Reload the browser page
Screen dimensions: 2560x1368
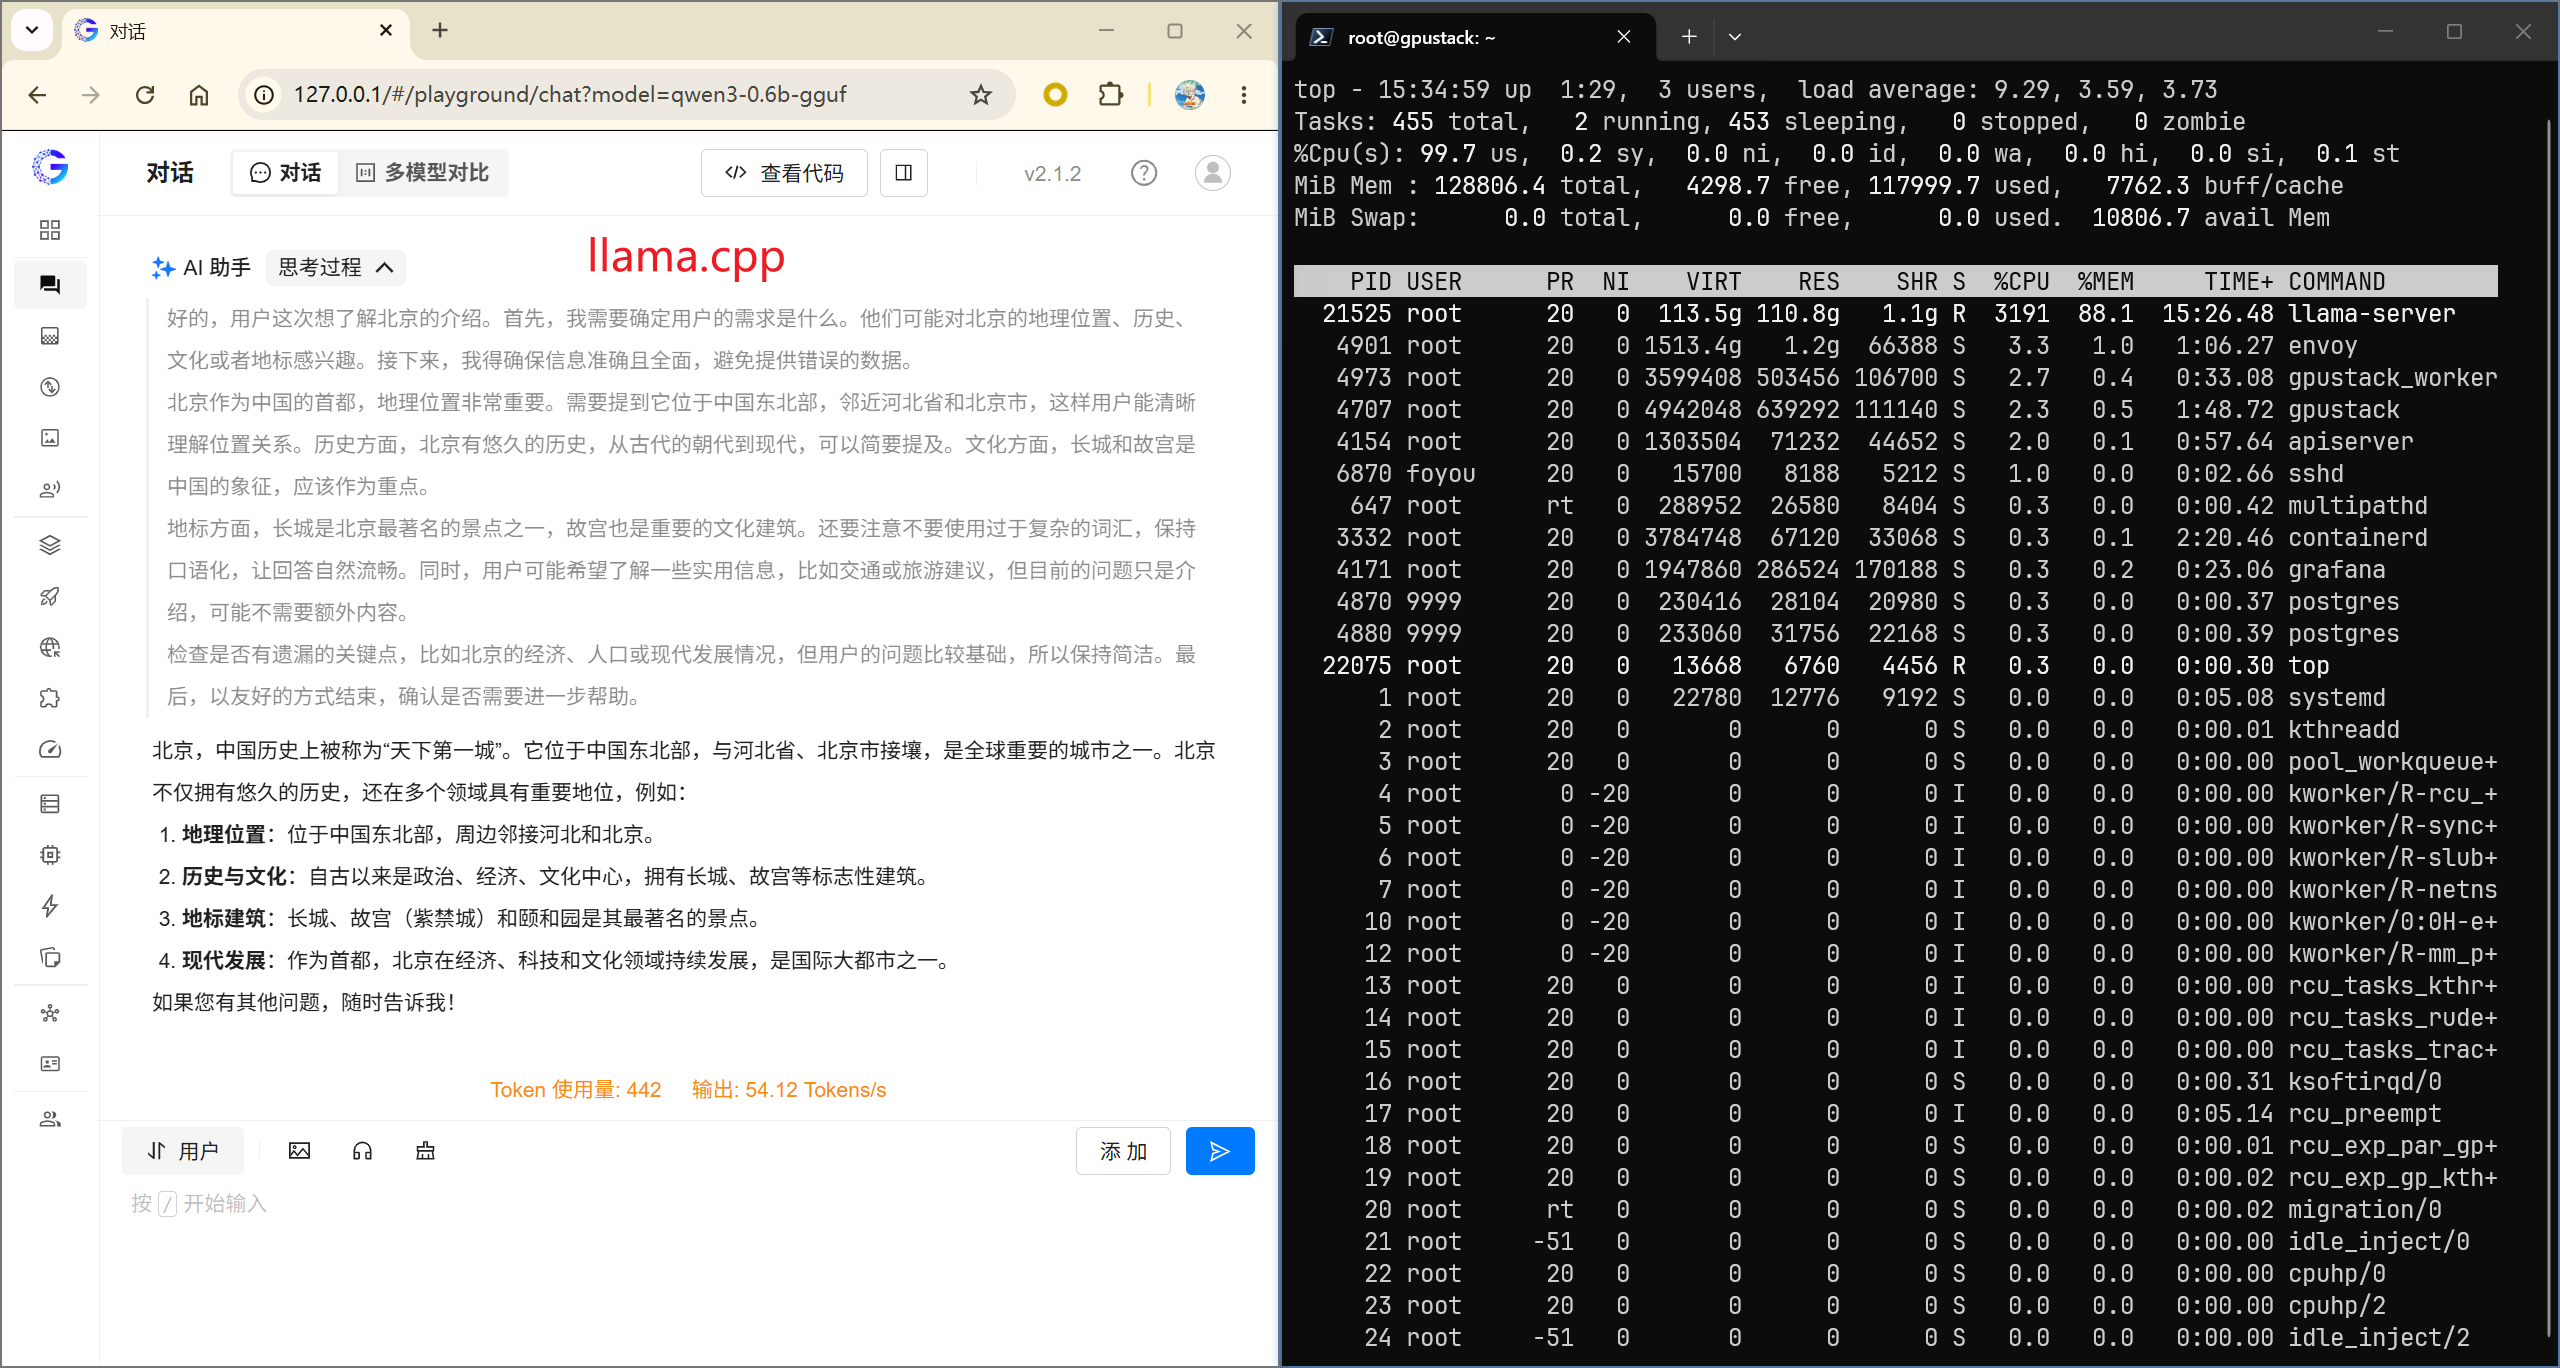145,95
